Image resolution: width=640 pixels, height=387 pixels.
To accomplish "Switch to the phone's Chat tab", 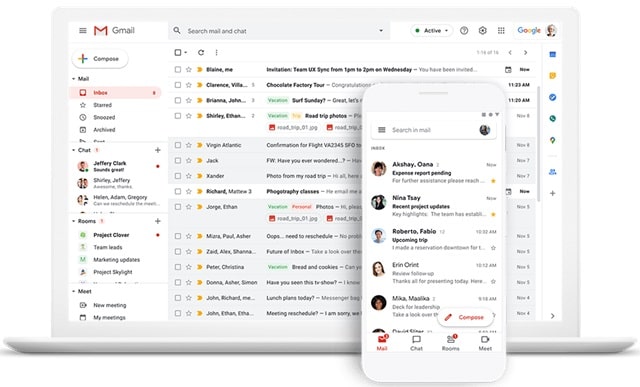I will (x=416, y=343).
